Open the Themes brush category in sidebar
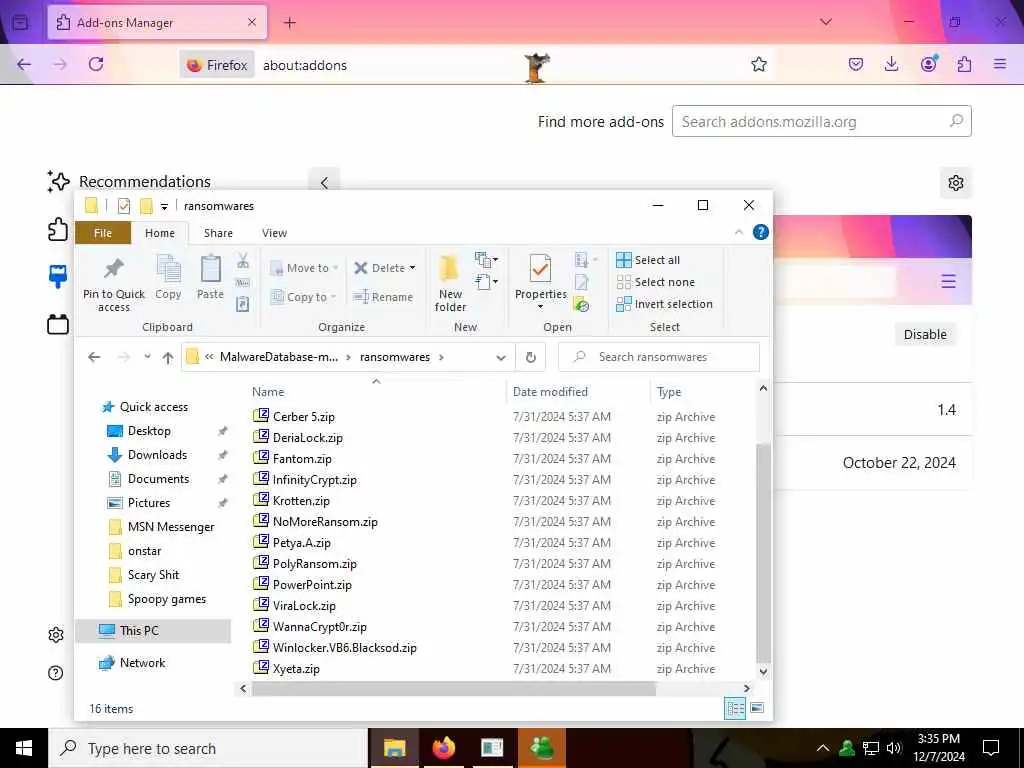The width and height of the screenshot is (1024, 768). pyautogui.click(x=57, y=276)
